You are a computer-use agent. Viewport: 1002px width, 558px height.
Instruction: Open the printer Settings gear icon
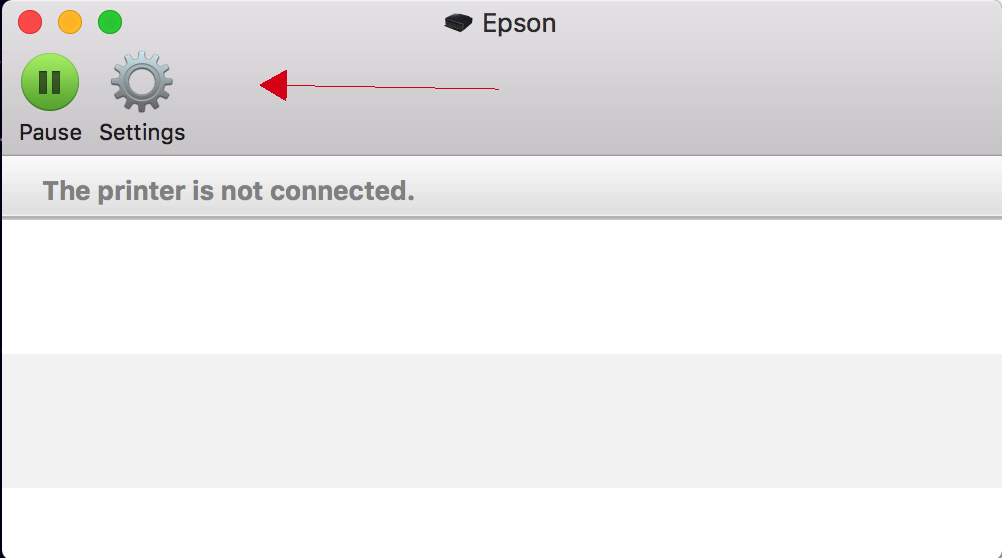(142, 82)
